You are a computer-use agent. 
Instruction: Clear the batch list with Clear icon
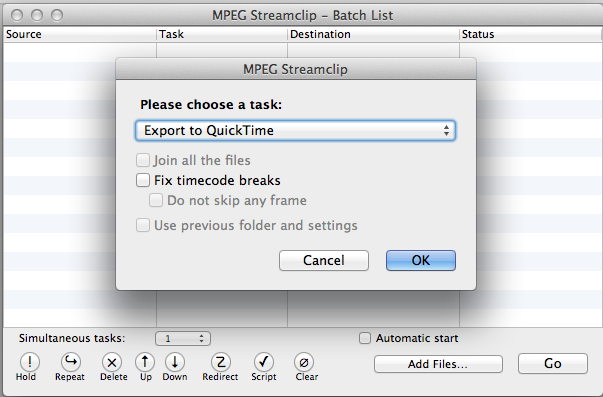pyautogui.click(x=304, y=362)
